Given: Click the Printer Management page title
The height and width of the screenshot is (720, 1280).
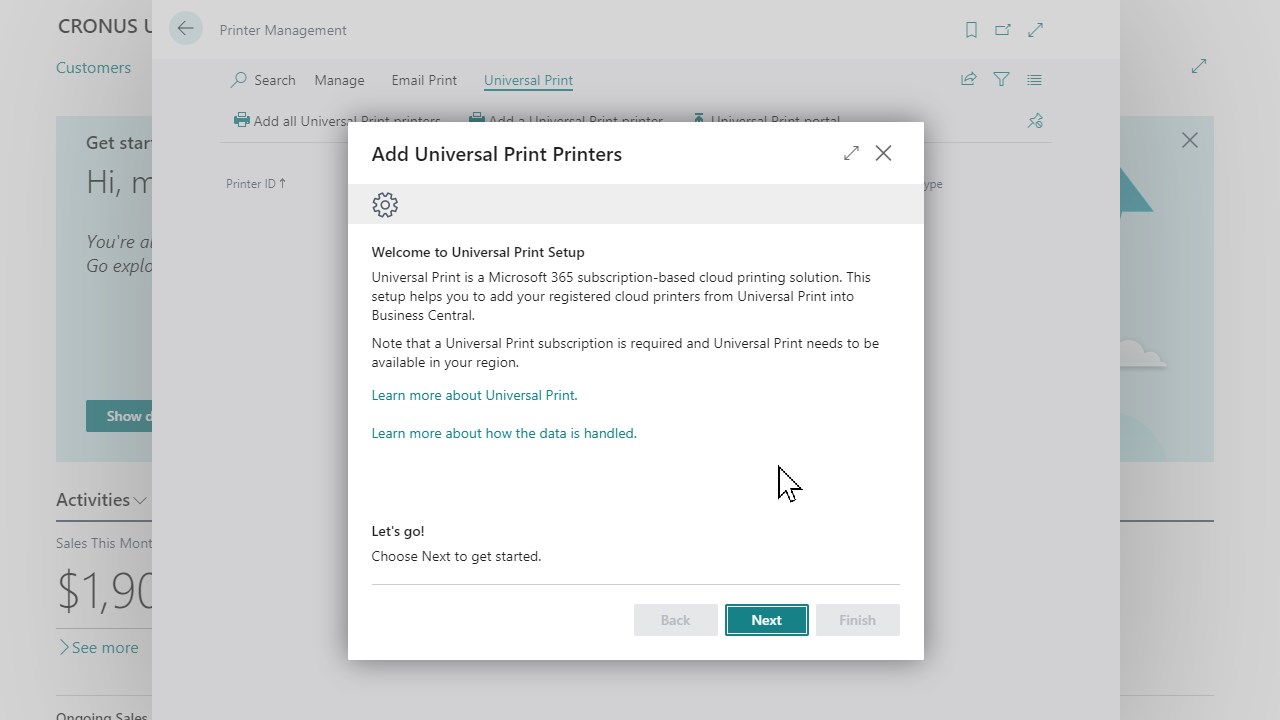Looking at the screenshot, I should 283,30.
